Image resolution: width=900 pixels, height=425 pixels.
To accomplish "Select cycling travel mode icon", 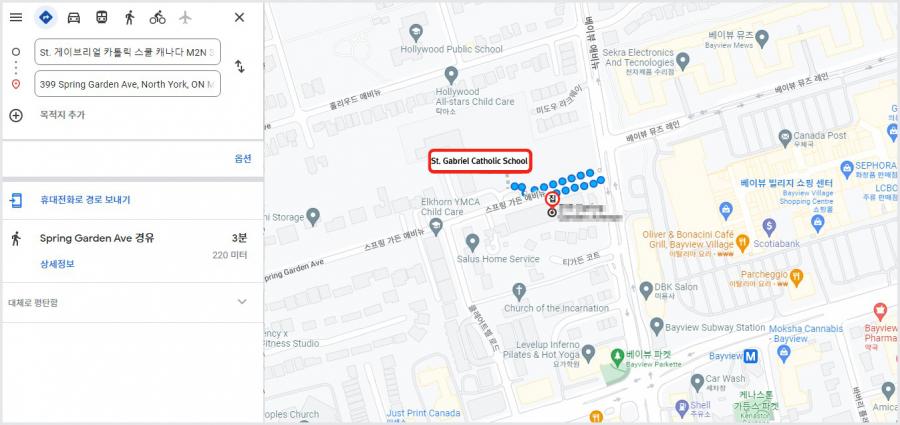I will (157, 17).
